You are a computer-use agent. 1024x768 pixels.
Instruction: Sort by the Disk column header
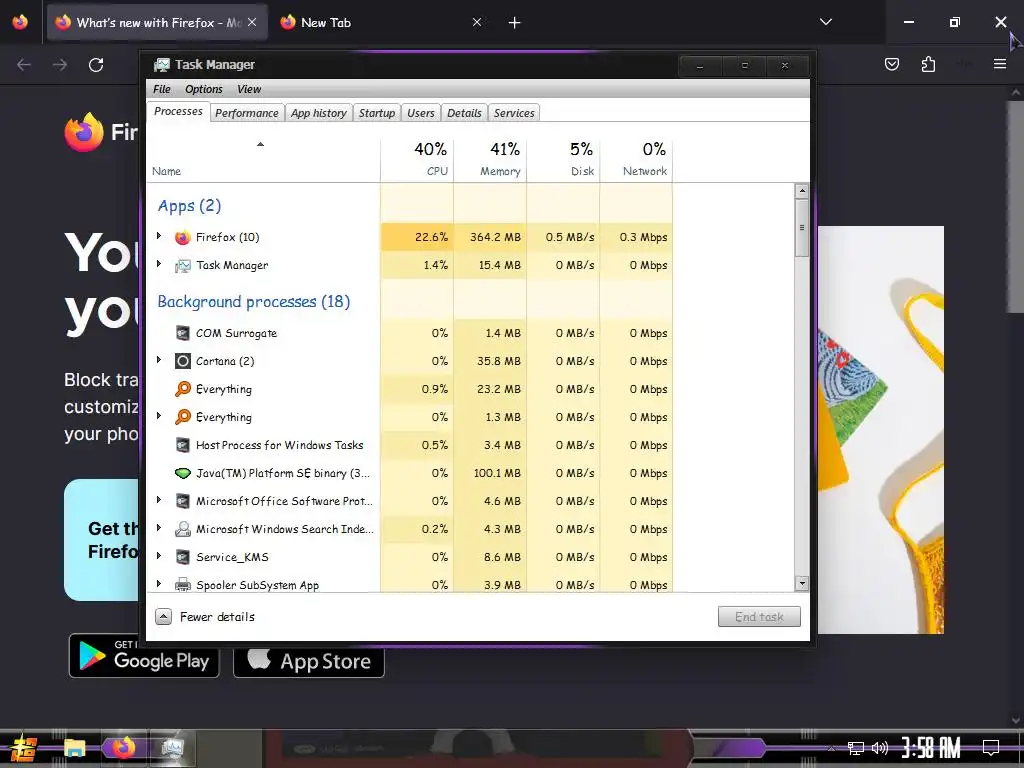[564, 159]
